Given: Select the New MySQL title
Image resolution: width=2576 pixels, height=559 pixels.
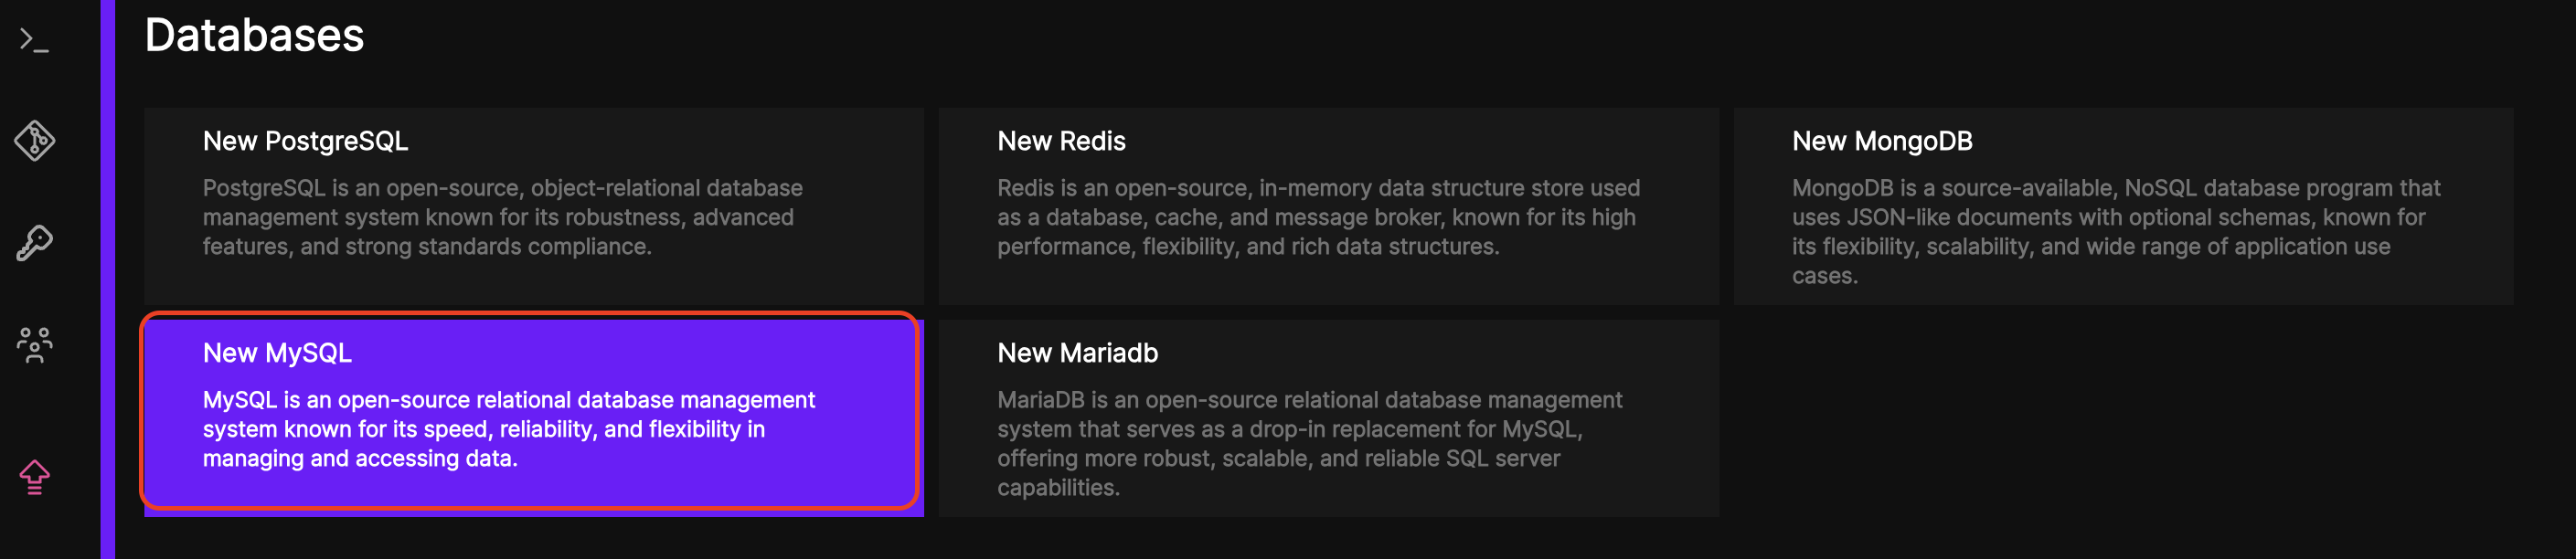Looking at the screenshot, I should click(x=277, y=353).
